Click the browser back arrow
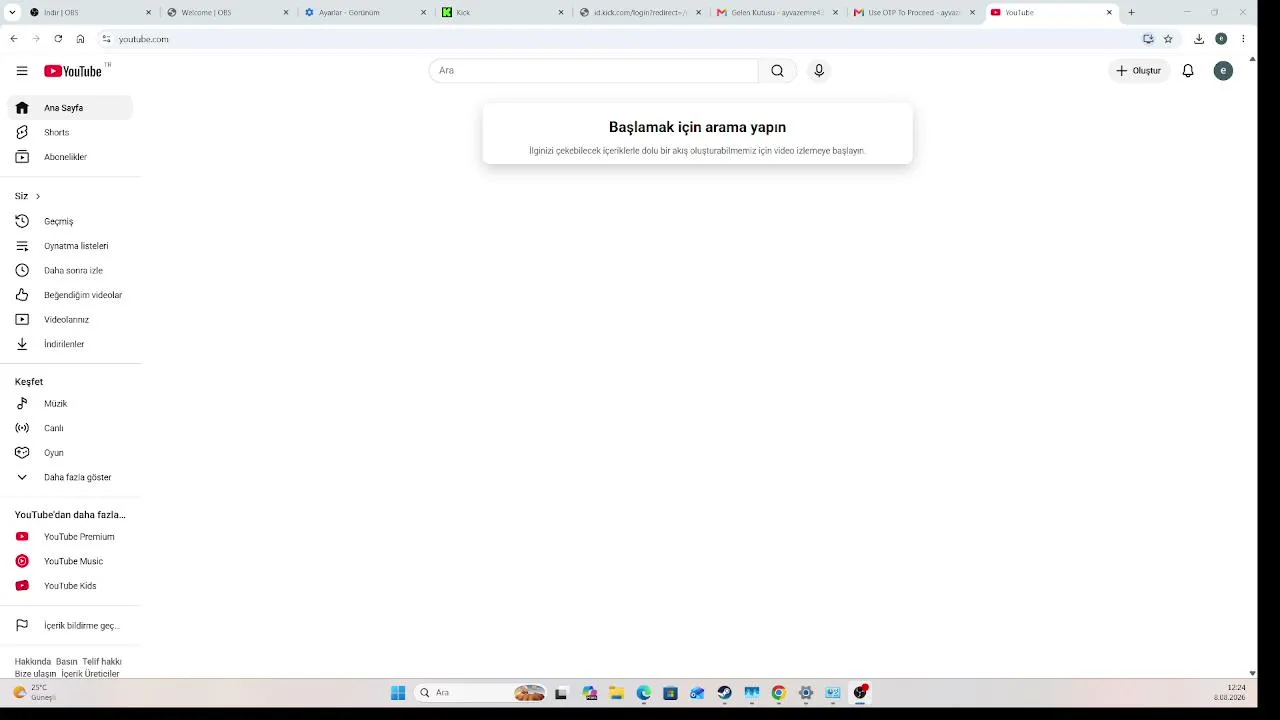1280x720 pixels. (13, 39)
